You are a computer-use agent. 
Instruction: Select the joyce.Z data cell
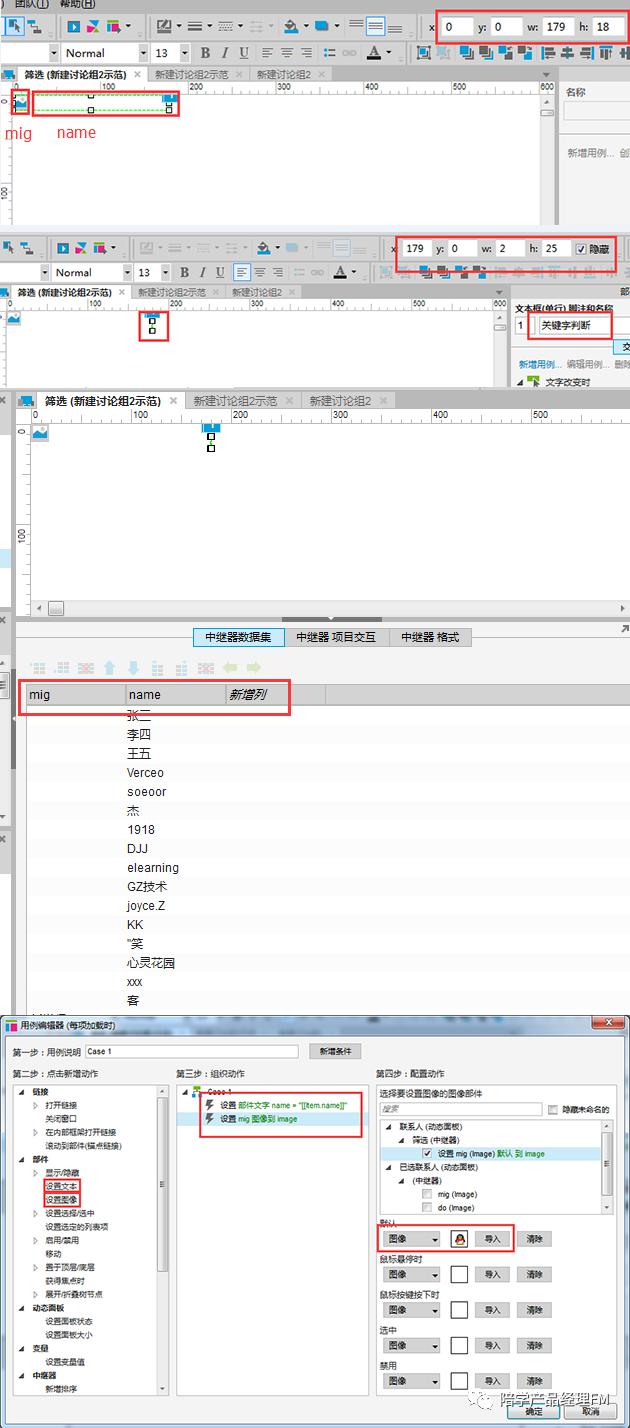[176, 905]
